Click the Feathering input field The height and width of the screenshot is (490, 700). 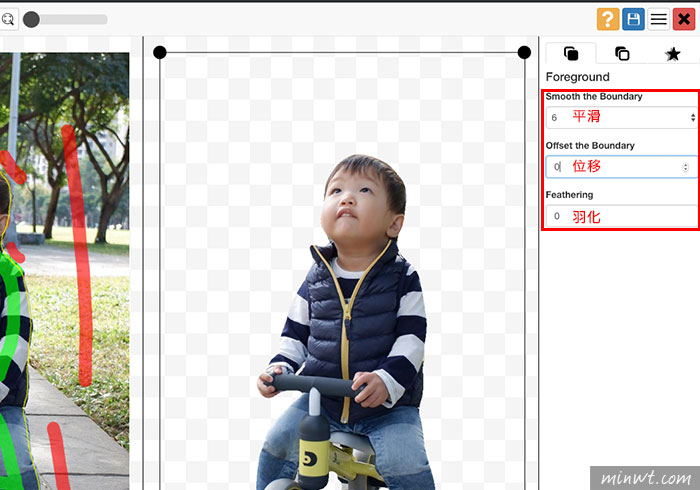pos(621,216)
